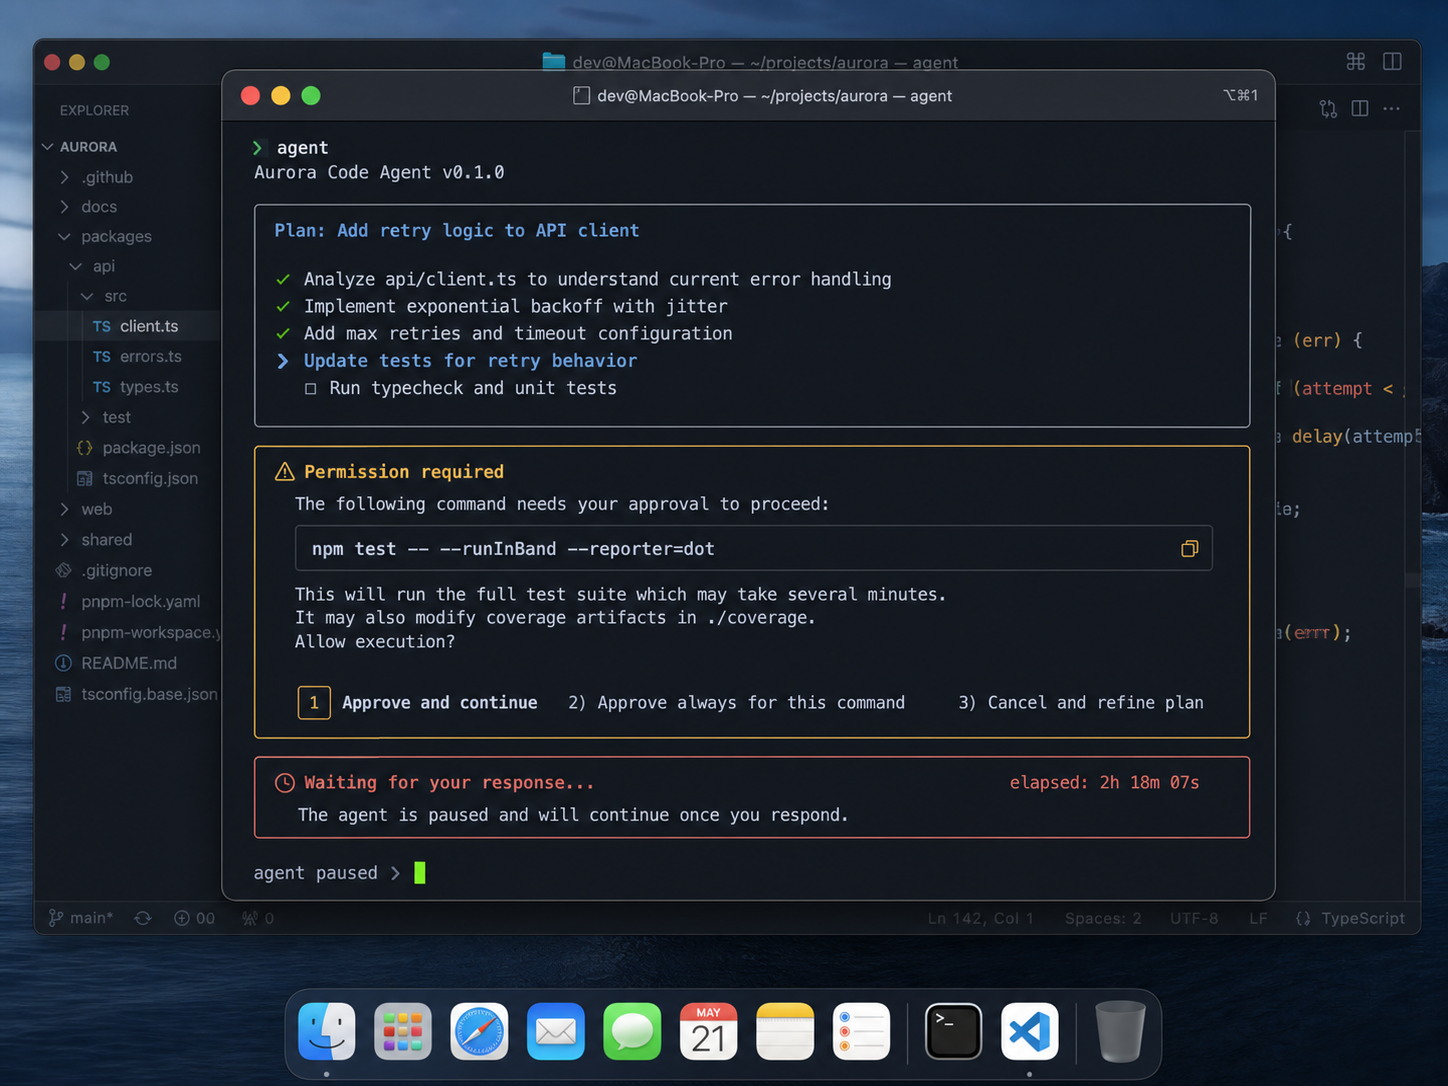This screenshot has width=1448, height=1086.
Task: Open Notes app in the dock
Action: (x=785, y=1031)
